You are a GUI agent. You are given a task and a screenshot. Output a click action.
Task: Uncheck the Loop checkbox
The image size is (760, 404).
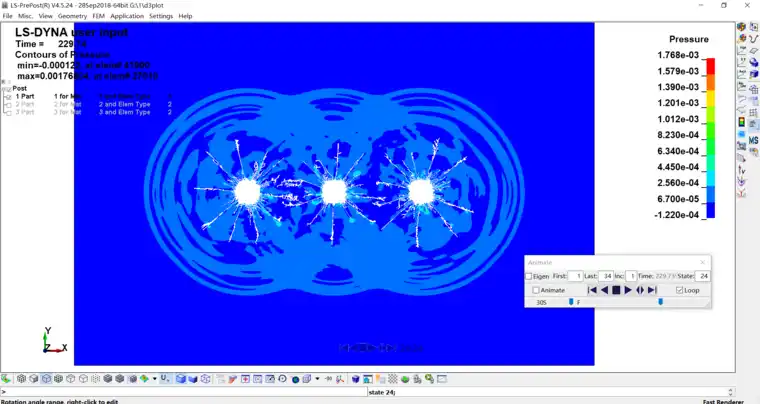680,290
